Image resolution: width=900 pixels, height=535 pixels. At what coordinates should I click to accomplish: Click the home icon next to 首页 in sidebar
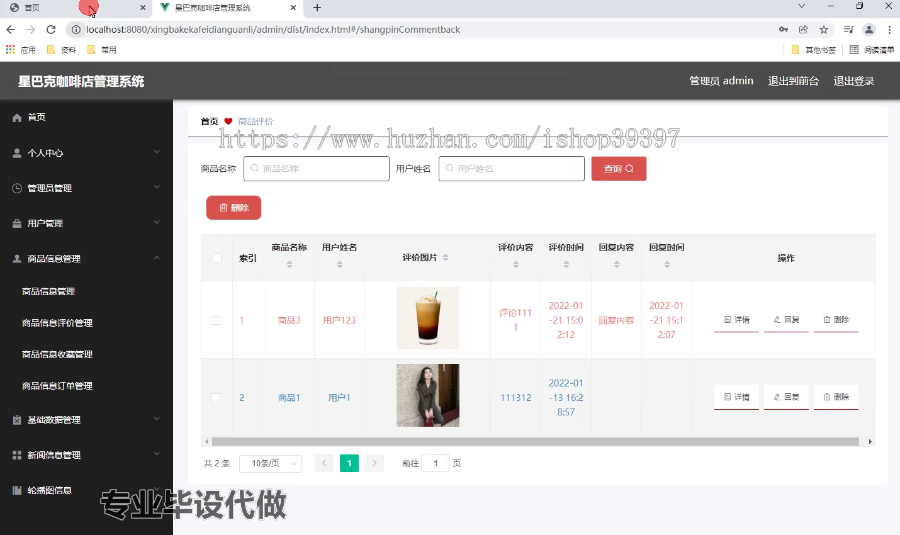[x=17, y=117]
